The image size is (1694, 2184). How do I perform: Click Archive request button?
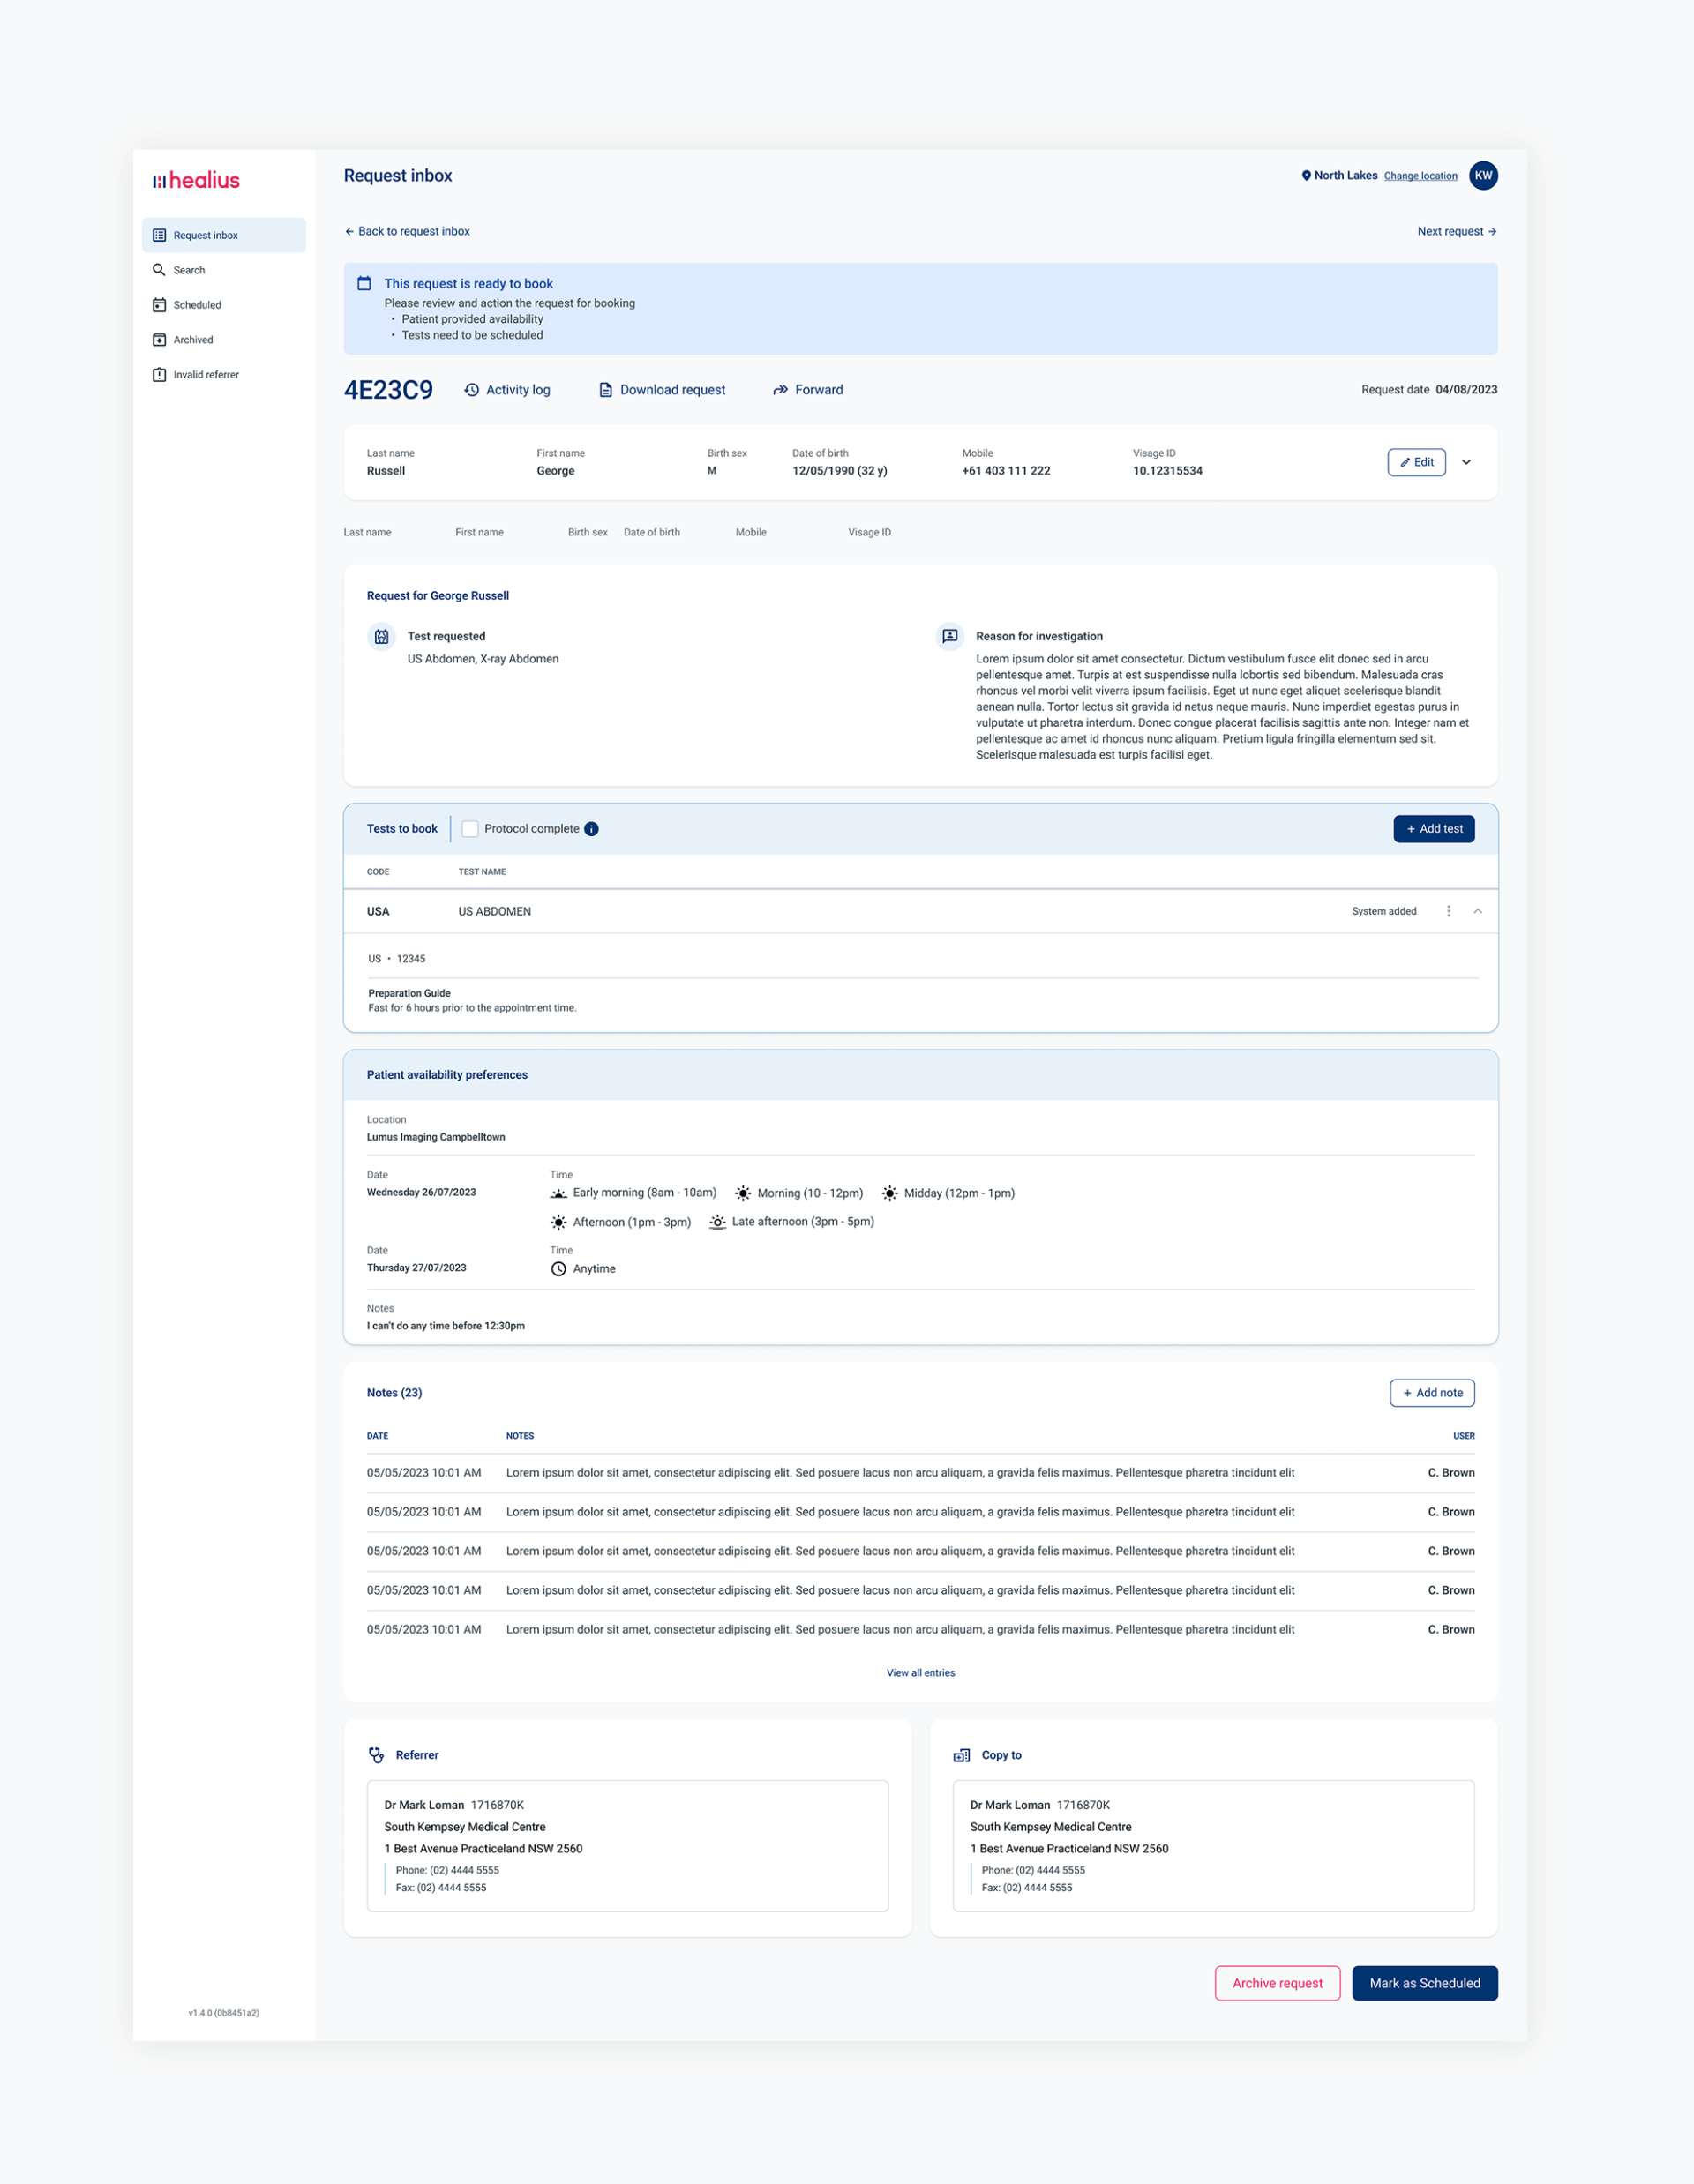pyautogui.click(x=1277, y=1983)
